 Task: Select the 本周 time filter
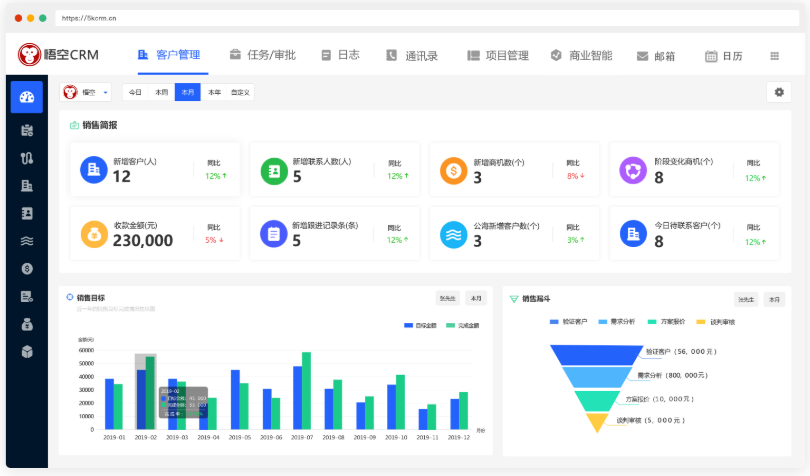(x=162, y=92)
